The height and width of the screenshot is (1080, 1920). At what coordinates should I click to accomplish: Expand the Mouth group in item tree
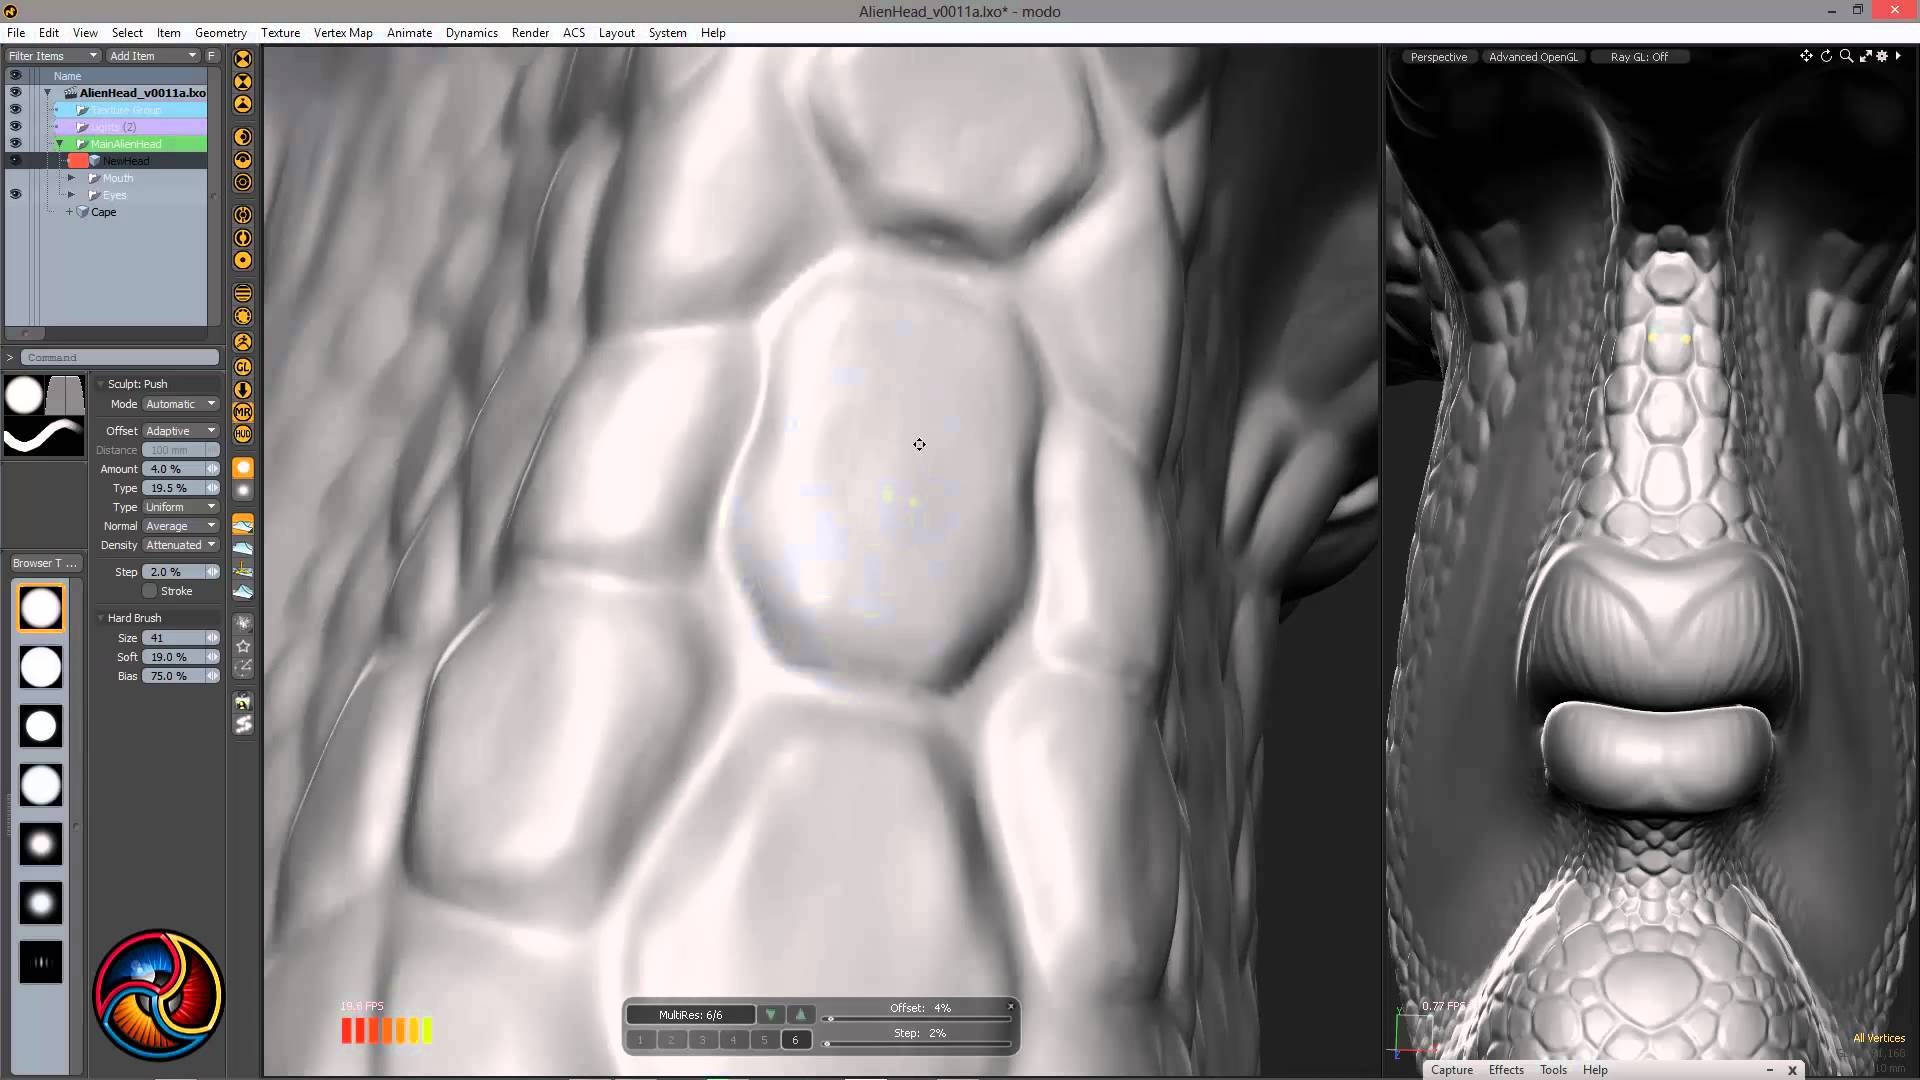point(72,178)
